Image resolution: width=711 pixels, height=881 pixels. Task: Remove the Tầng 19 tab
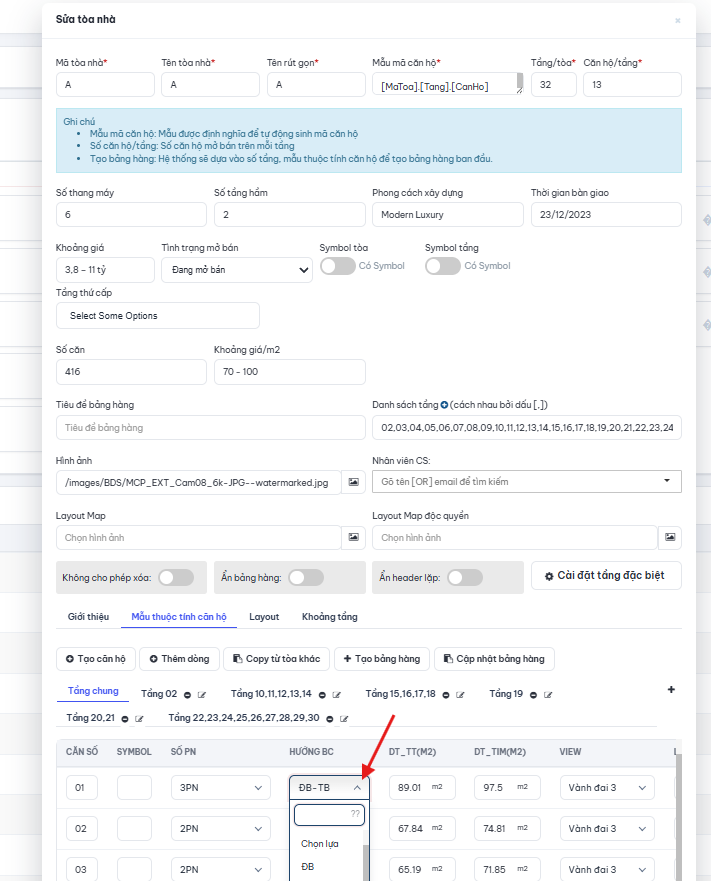533,695
